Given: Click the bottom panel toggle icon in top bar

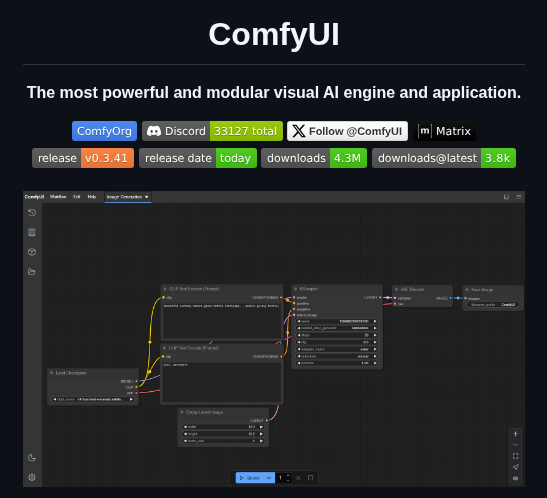Looking at the screenshot, I should pos(506,197).
